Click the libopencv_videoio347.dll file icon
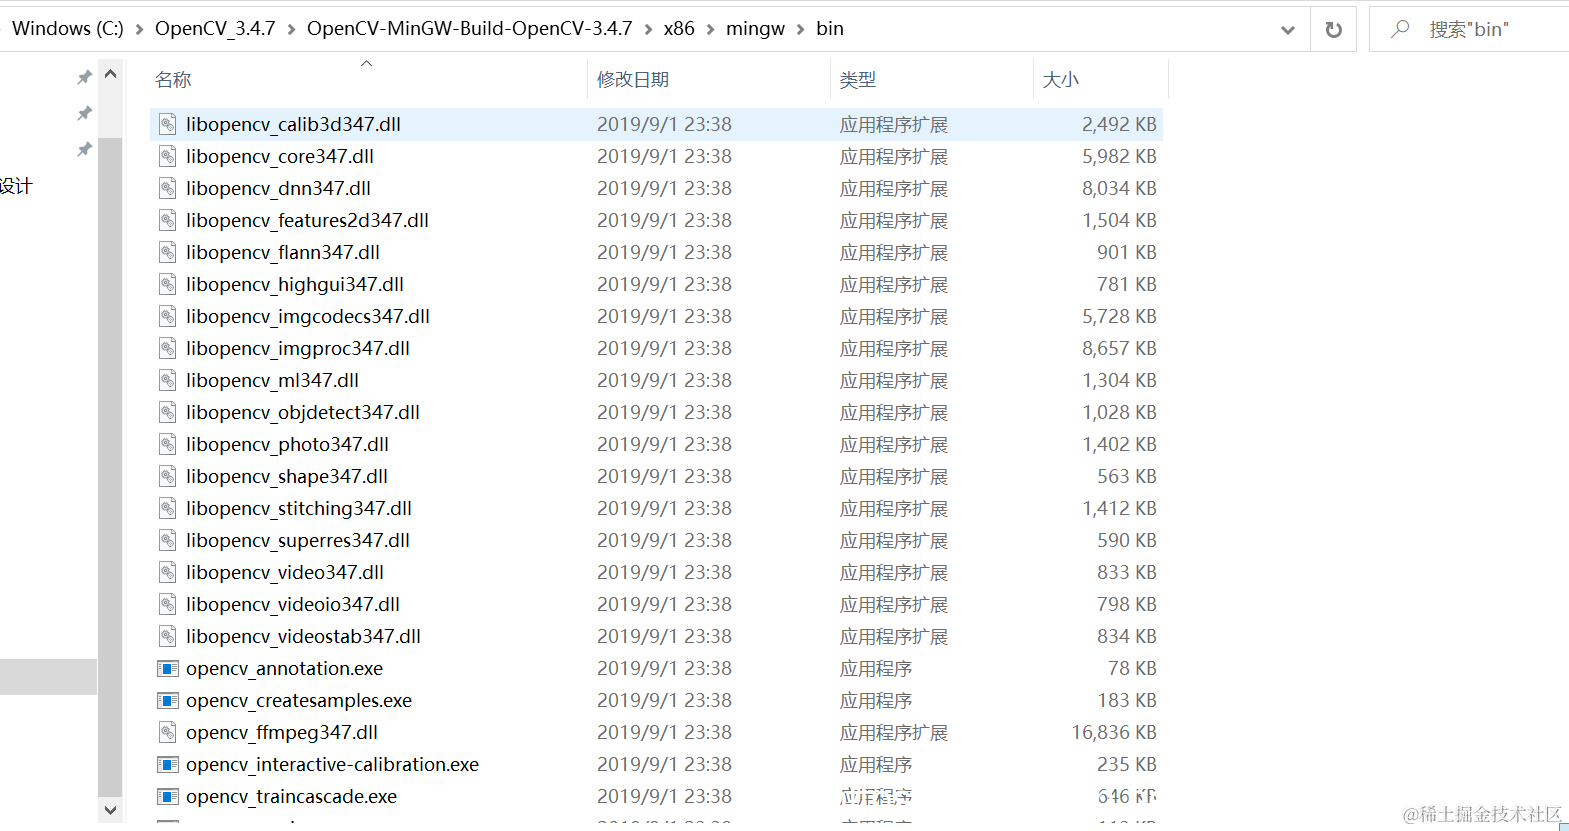 [x=168, y=604]
